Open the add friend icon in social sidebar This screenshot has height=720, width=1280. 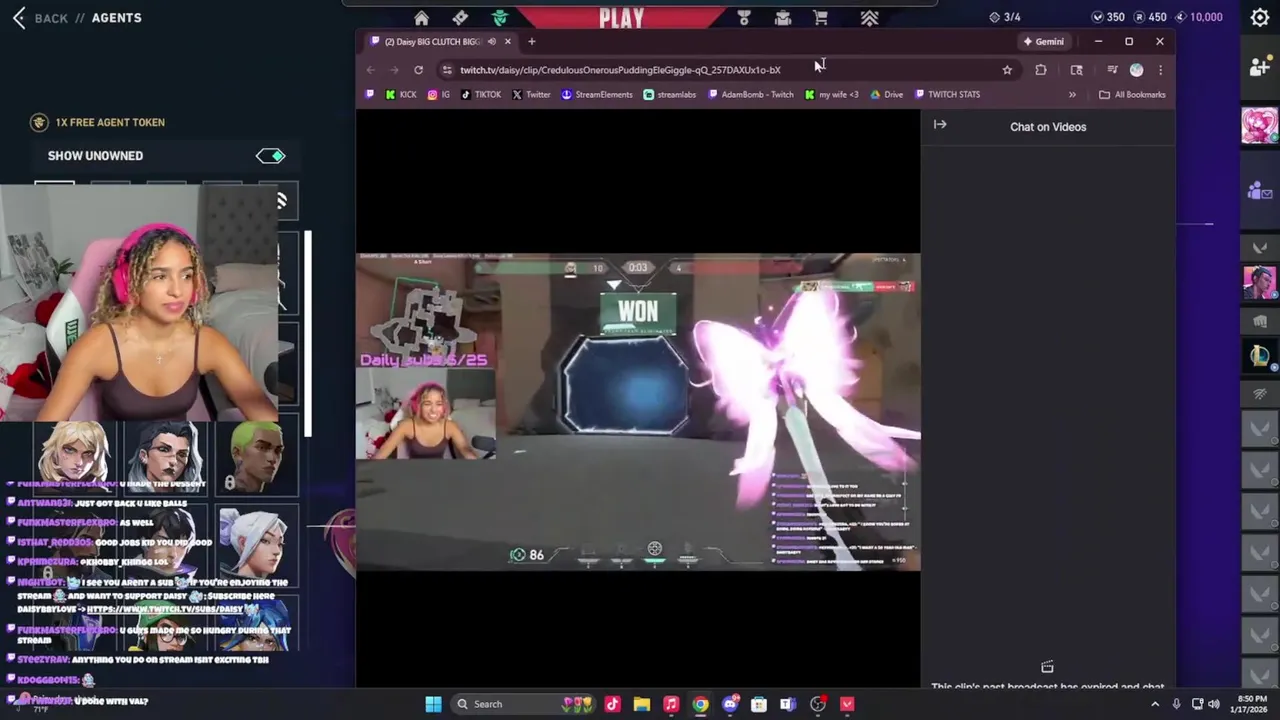coord(1259,66)
